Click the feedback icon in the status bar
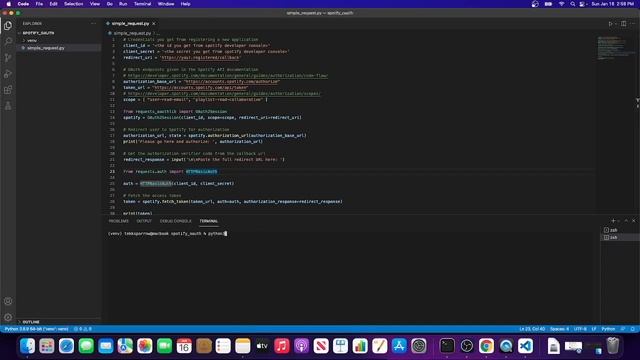Image resolution: width=640 pixels, height=360 pixels. click(623, 329)
